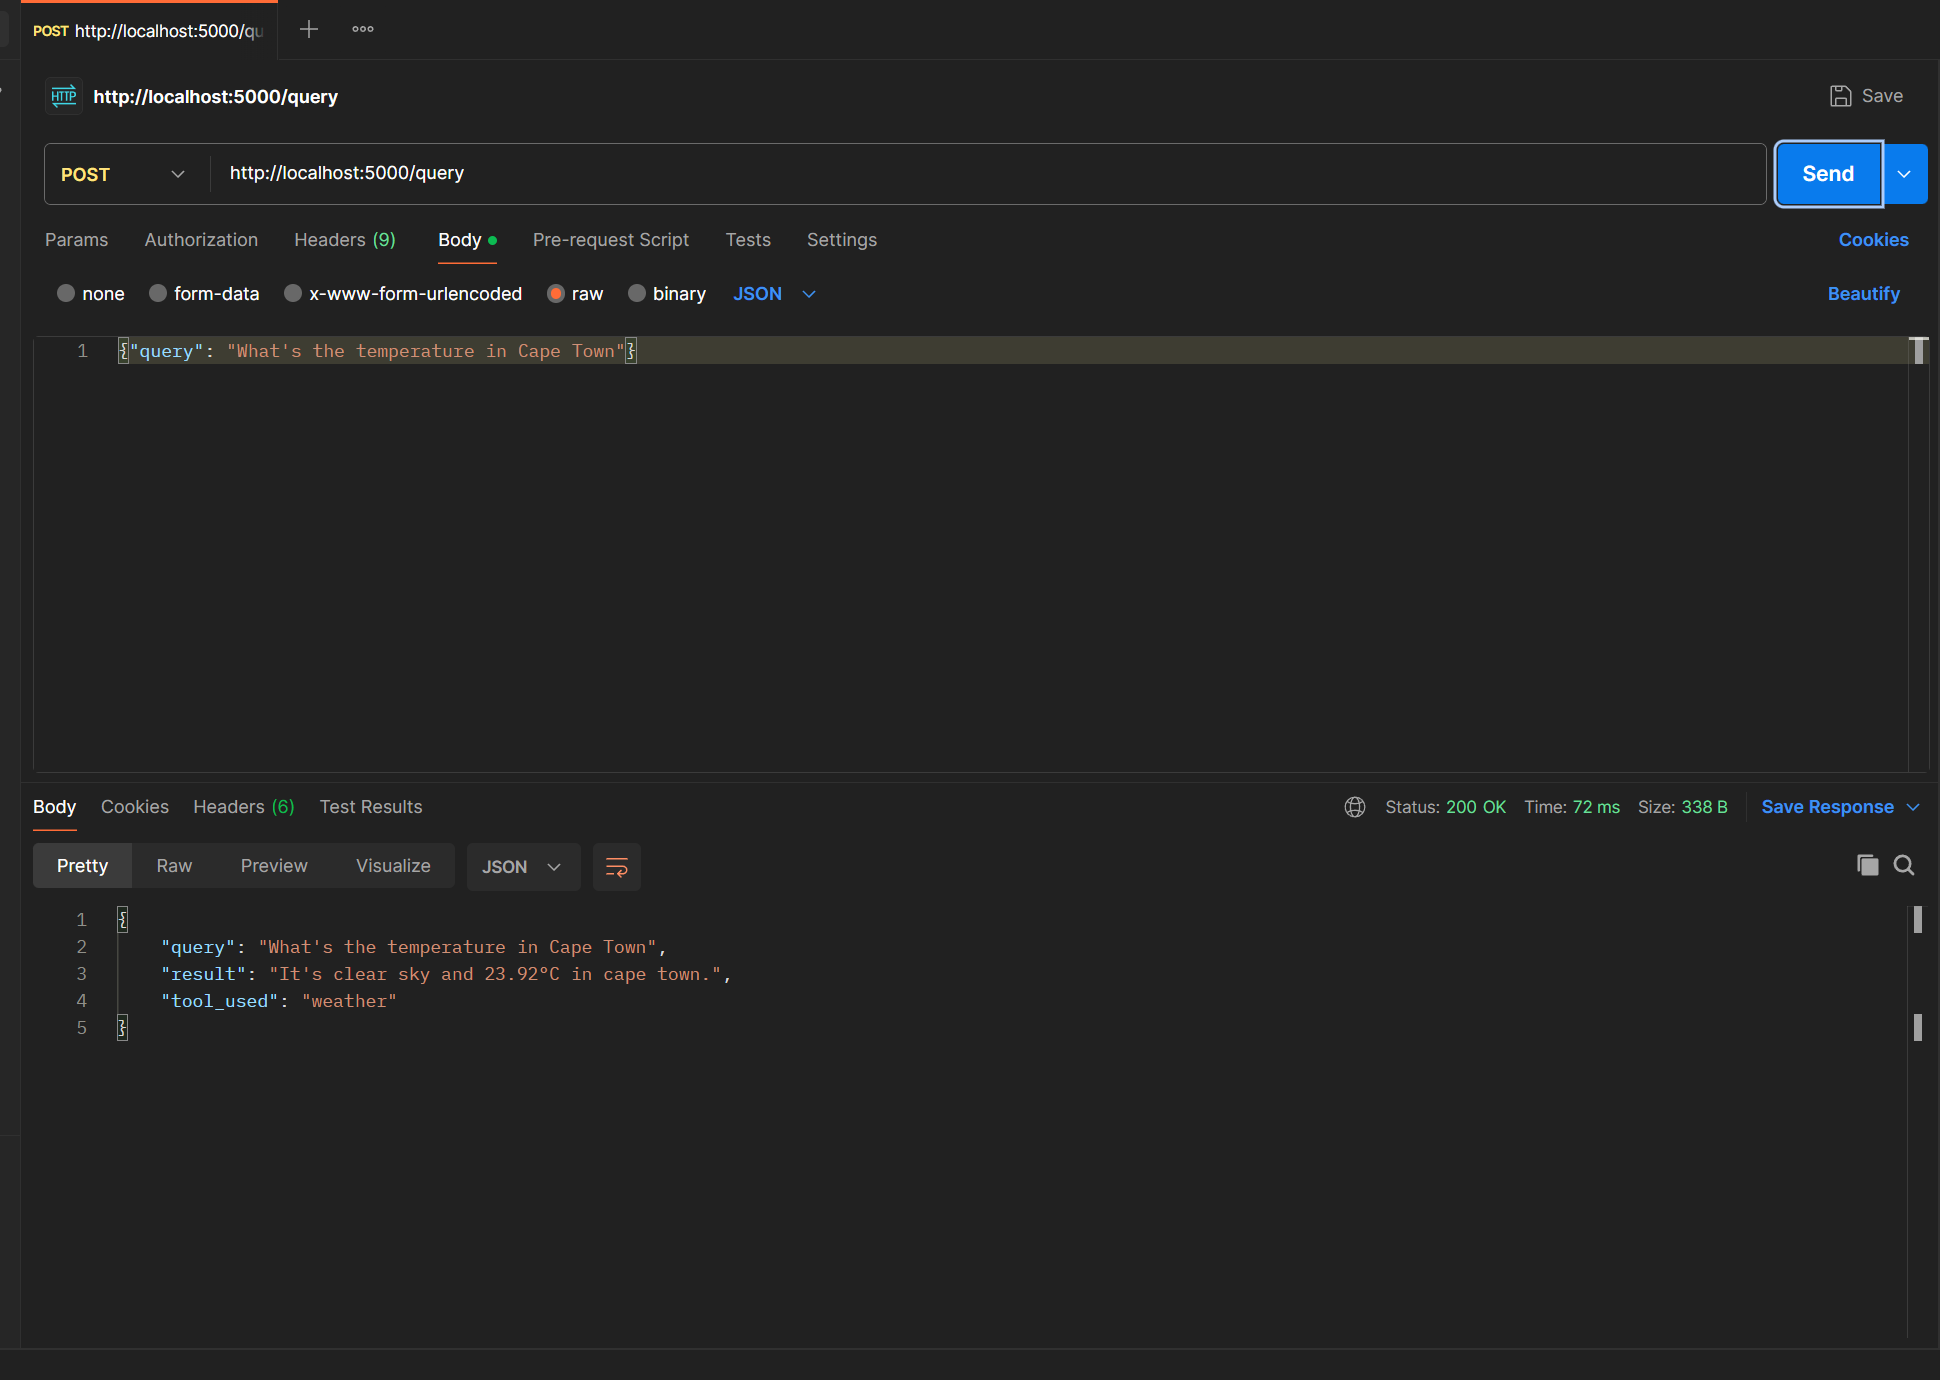Select the form-data body option
1940x1380 pixels.
(158, 294)
